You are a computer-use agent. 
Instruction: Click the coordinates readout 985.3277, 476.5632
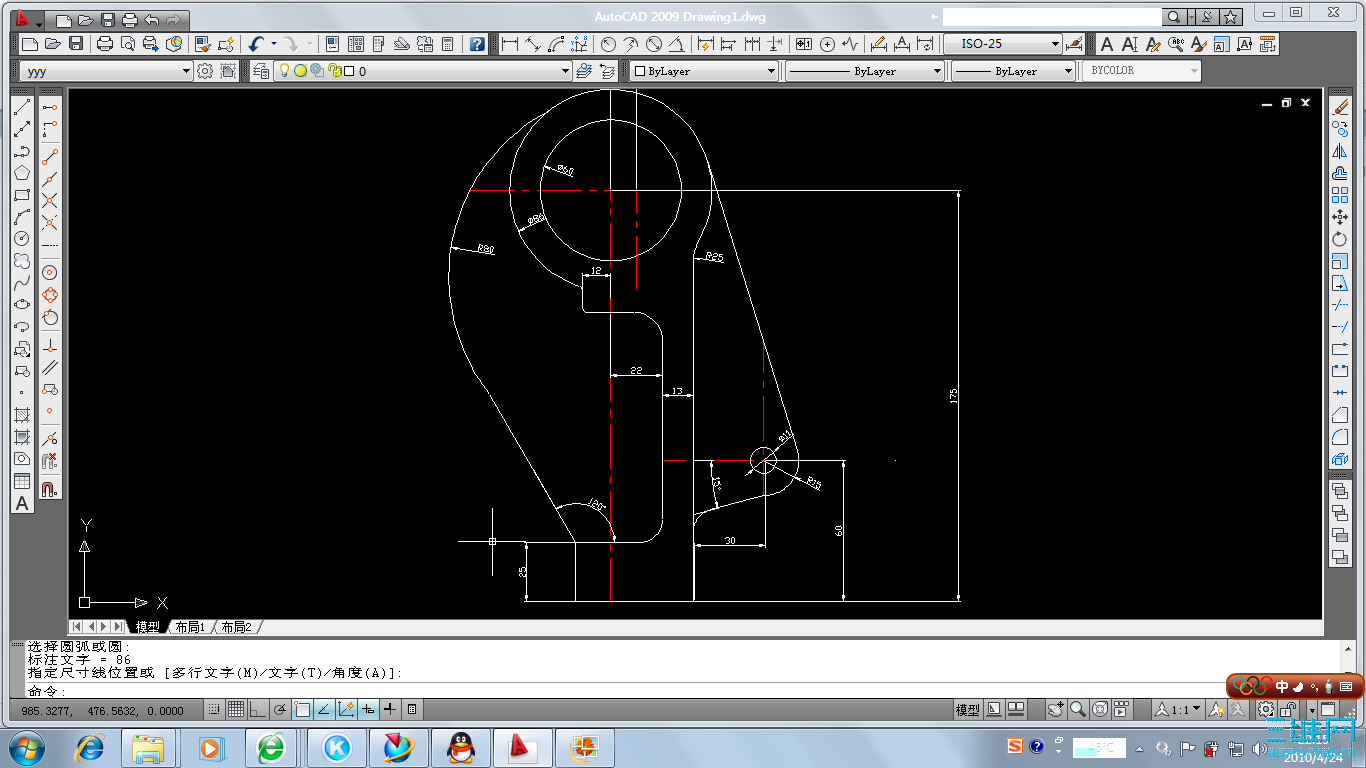(103, 710)
